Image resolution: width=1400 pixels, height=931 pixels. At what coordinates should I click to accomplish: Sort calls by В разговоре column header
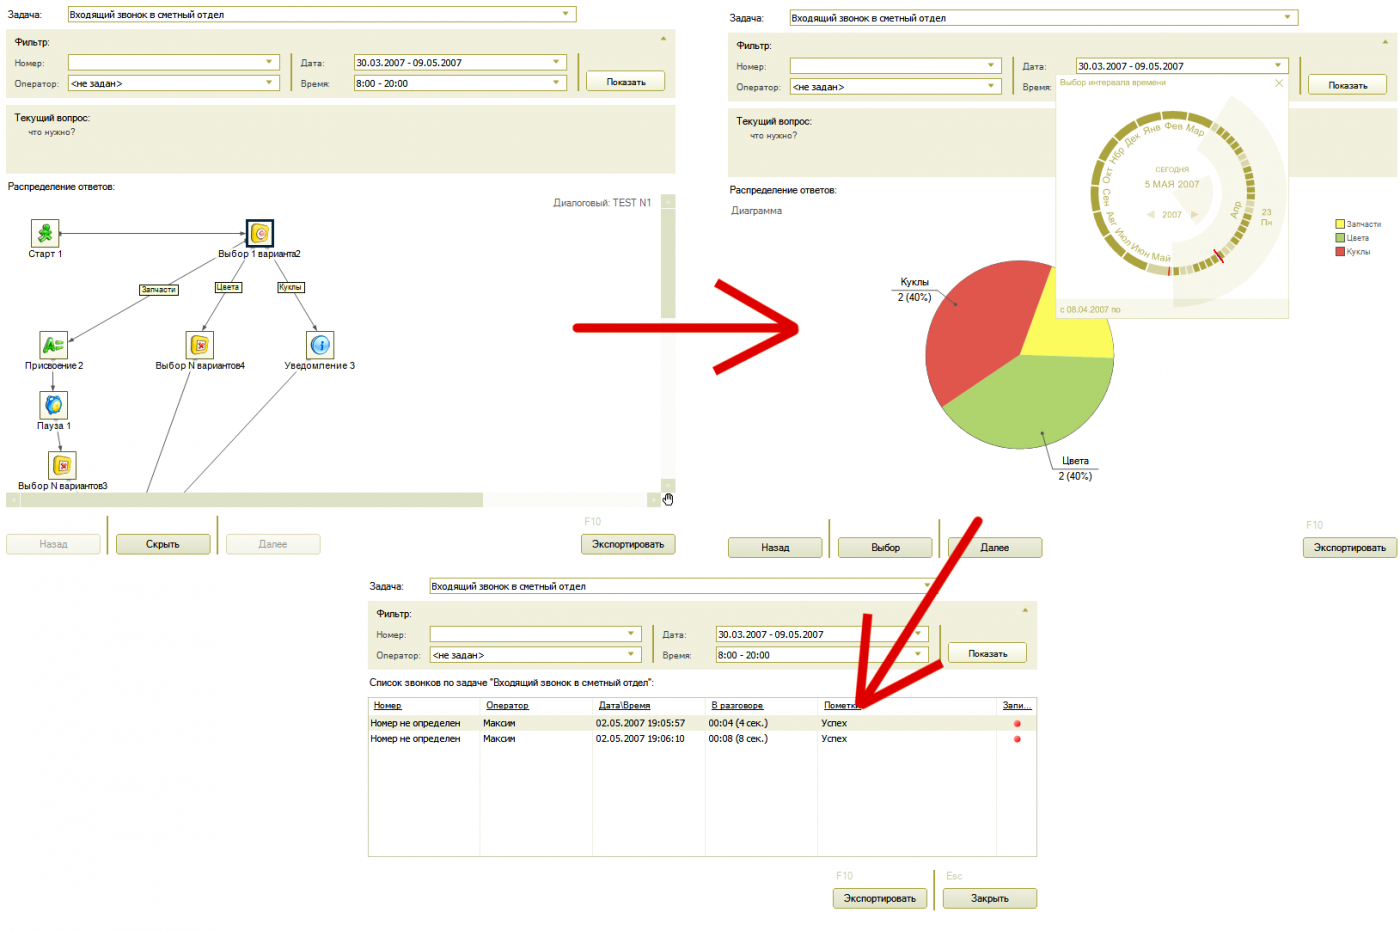[x=737, y=706]
